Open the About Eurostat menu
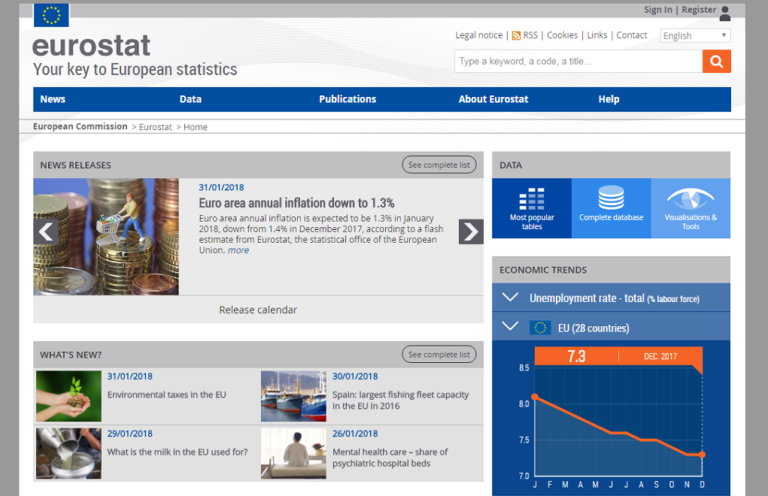Screen dimensions: 768x496 click(x=493, y=99)
